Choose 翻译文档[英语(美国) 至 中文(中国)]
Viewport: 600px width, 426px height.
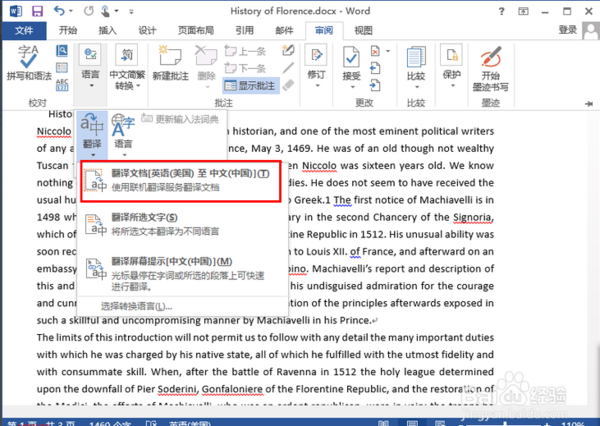click(x=181, y=181)
